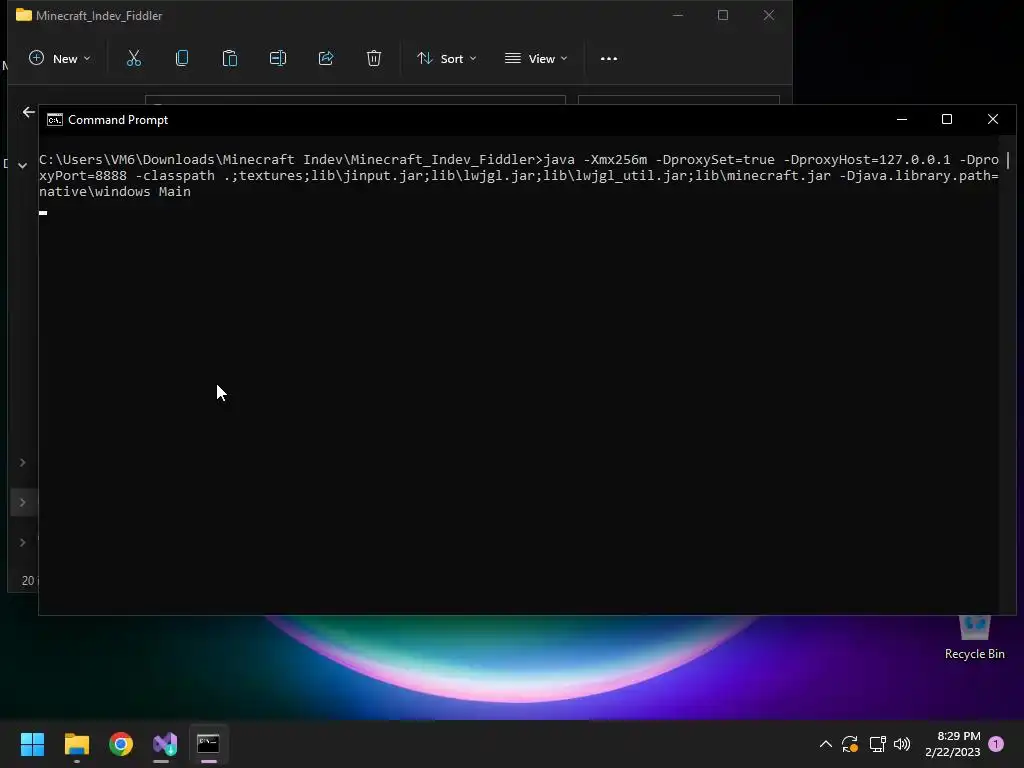Close the Command Prompt window

pyautogui.click(x=993, y=120)
